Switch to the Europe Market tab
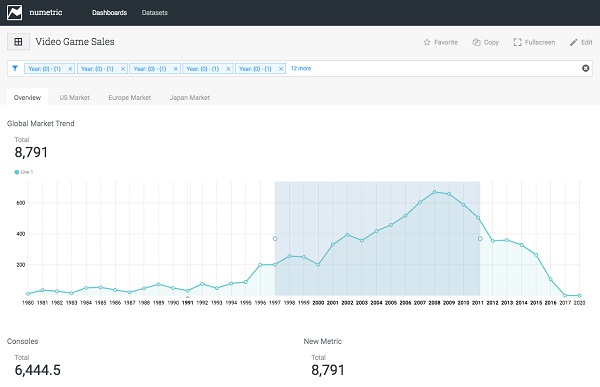600x387 pixels. coord(130,98)
